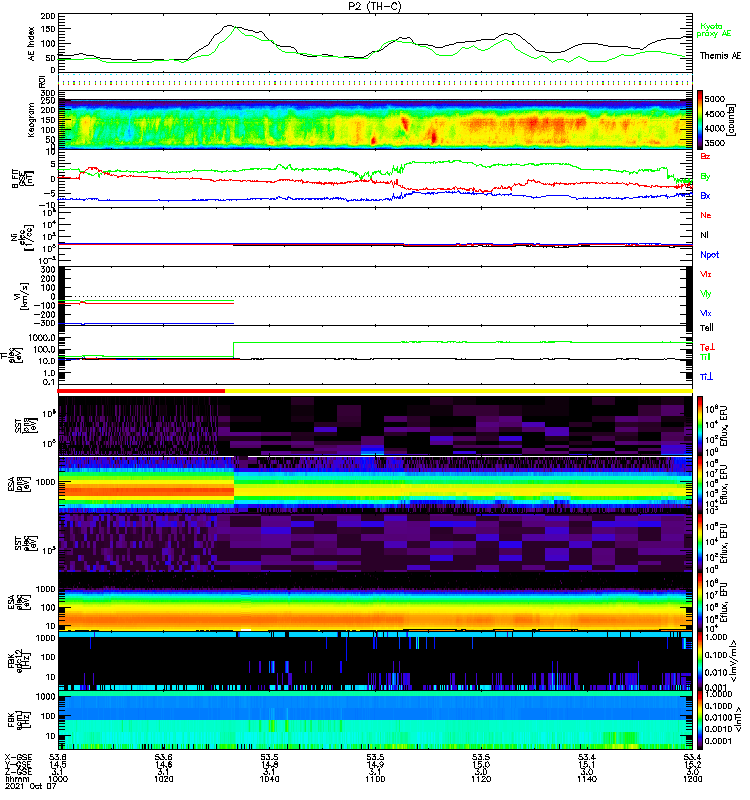Viewport: 750px width, 800px height.
Task: Click the blue Ti perpendicular legend label
Action: coord(706,377)
